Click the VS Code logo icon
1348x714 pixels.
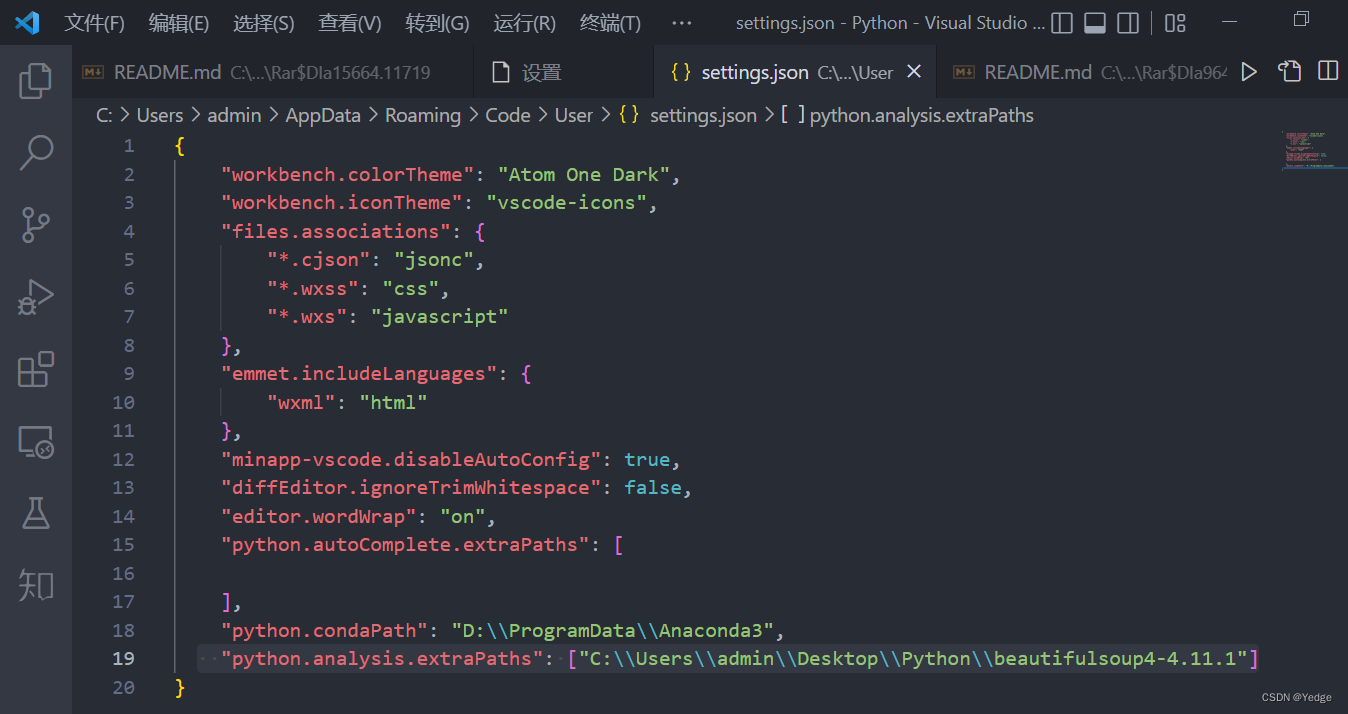click(x=27, y=22)
